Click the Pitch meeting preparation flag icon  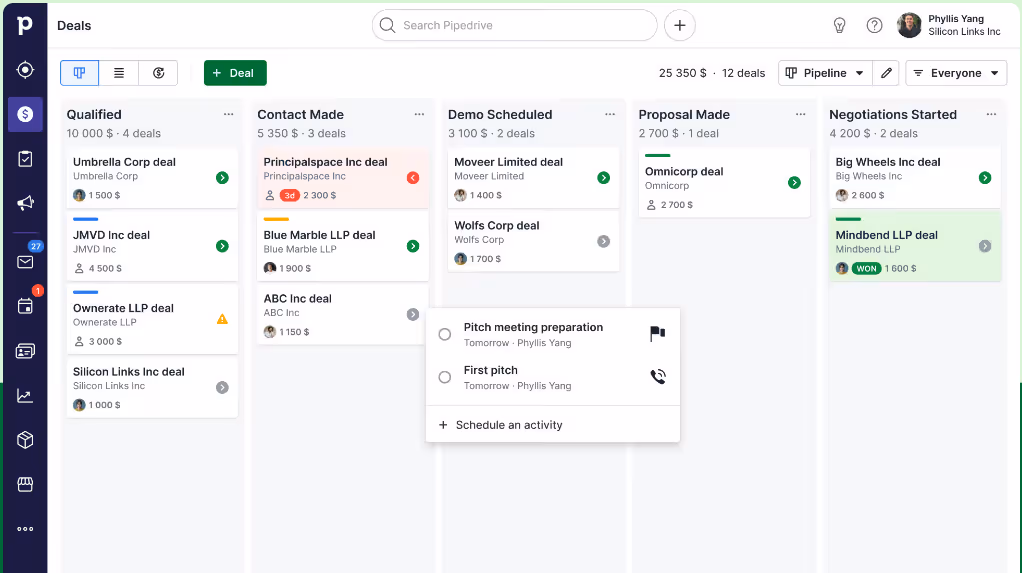pos(658,333)
